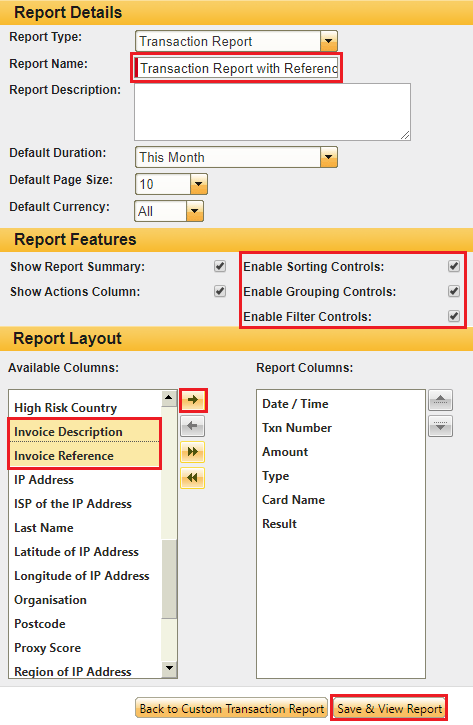The width and height of the screenshot is (473, 725).
Task: Click Save & View Report button
Action: pos(389,708)
